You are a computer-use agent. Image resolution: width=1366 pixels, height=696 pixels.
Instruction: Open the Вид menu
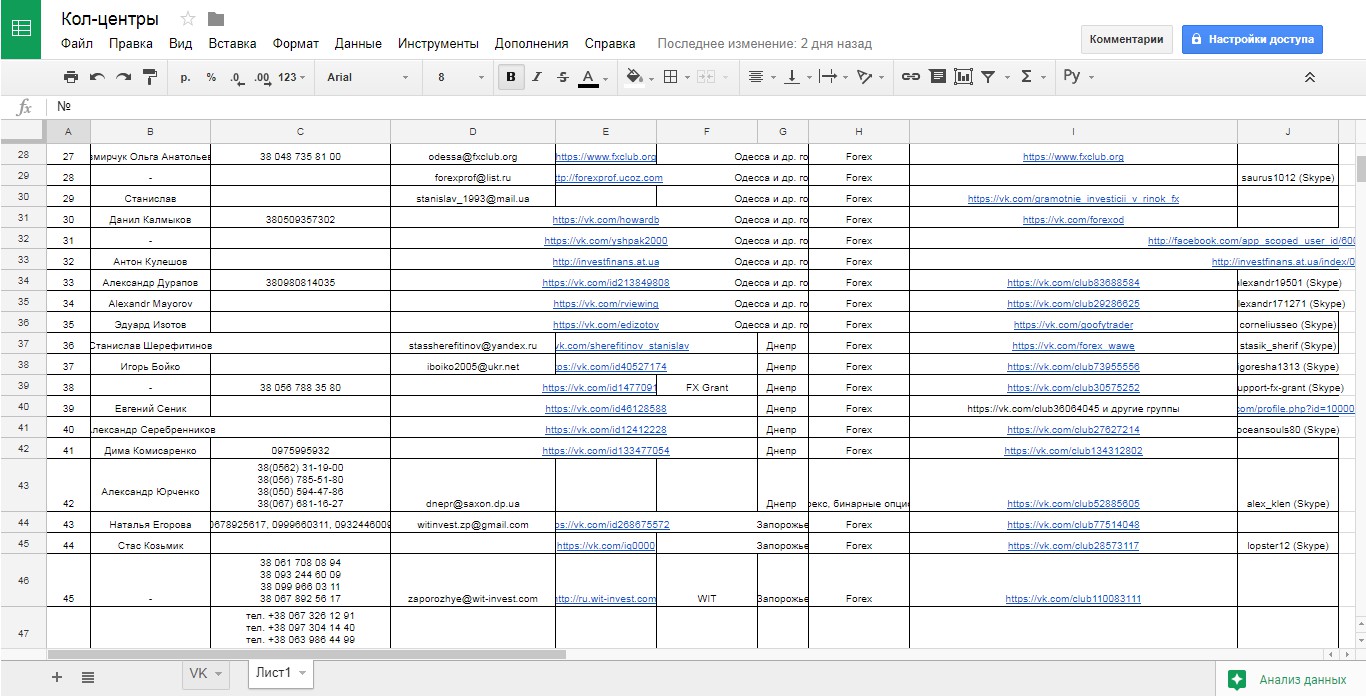pos(181,44)
